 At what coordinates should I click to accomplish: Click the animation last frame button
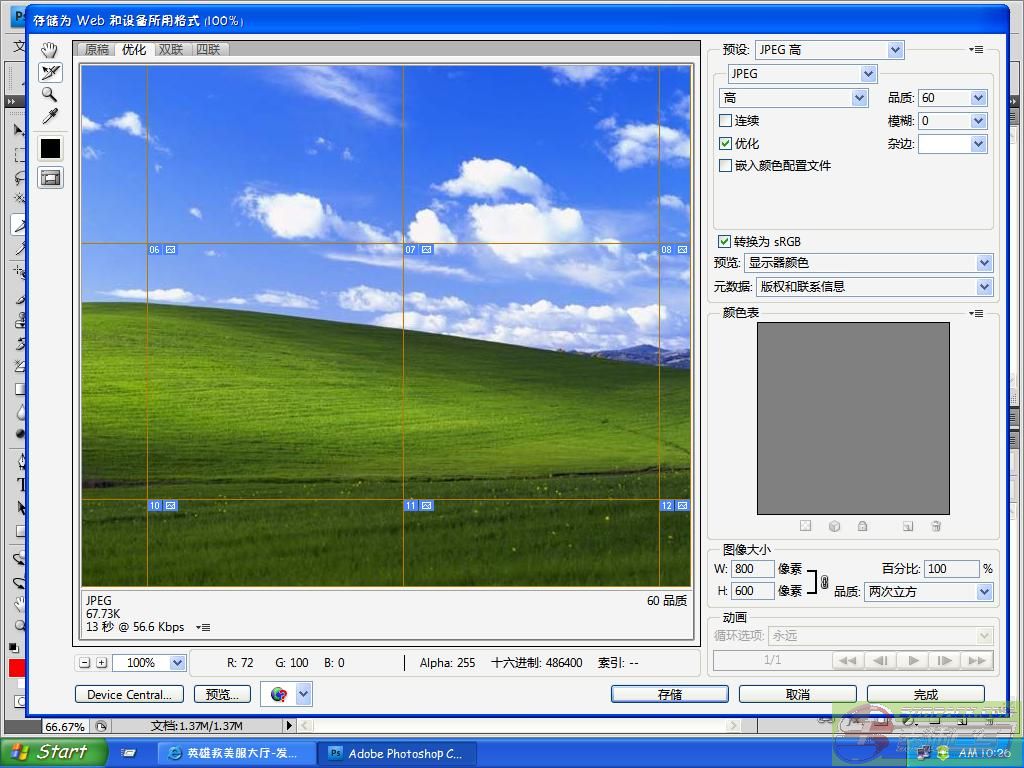pos(977,660)
